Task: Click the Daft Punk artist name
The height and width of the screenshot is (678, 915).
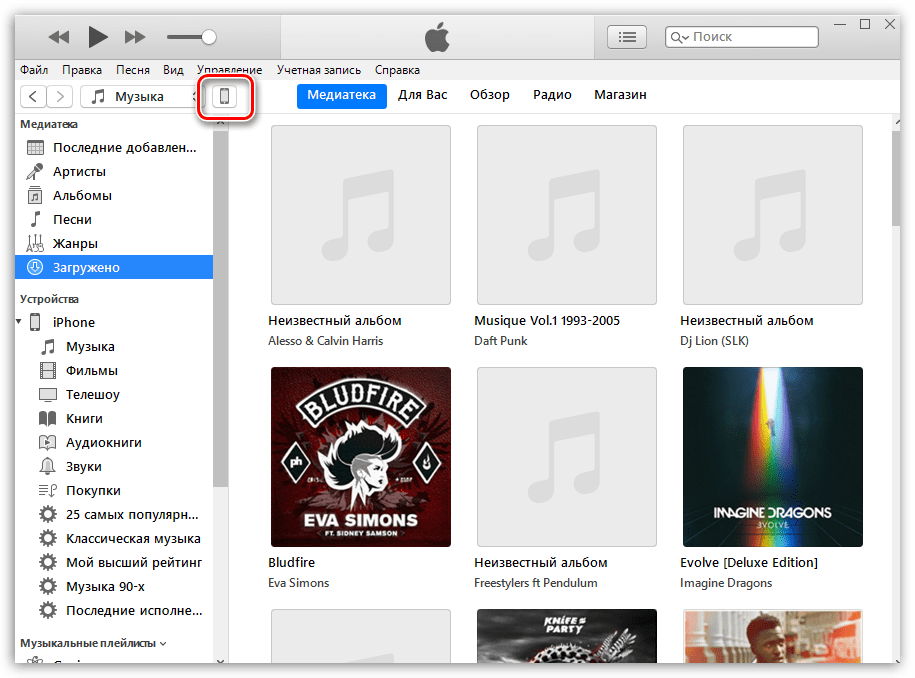Action: click(x=501, y=341)
